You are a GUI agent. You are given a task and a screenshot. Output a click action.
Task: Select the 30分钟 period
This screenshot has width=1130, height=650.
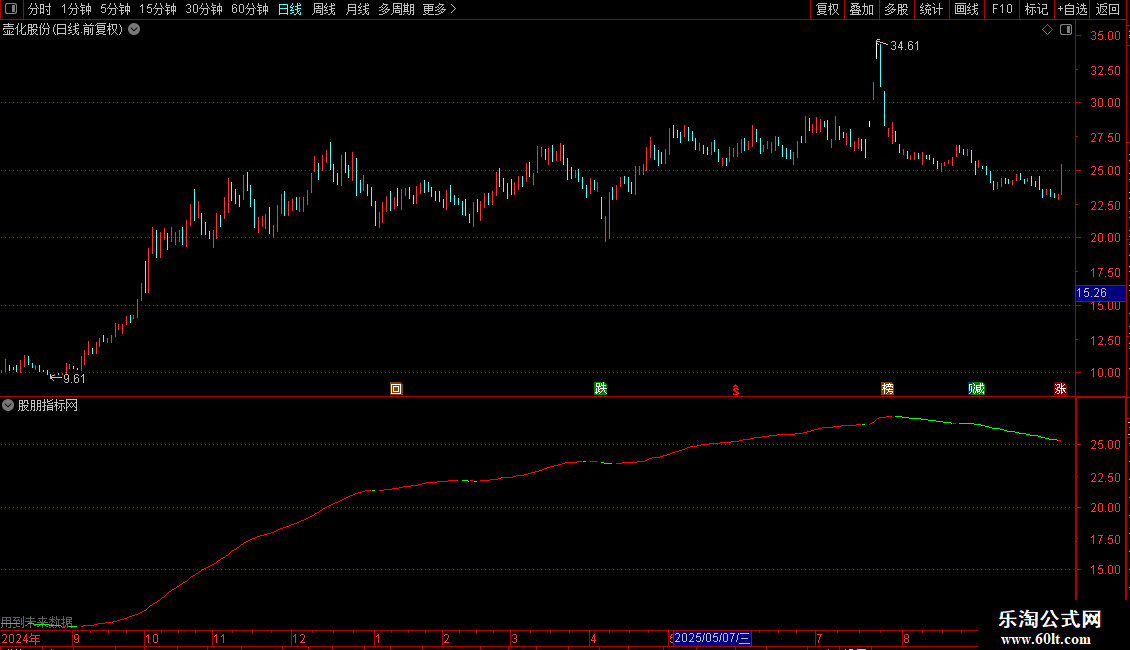tap(204, 9)
